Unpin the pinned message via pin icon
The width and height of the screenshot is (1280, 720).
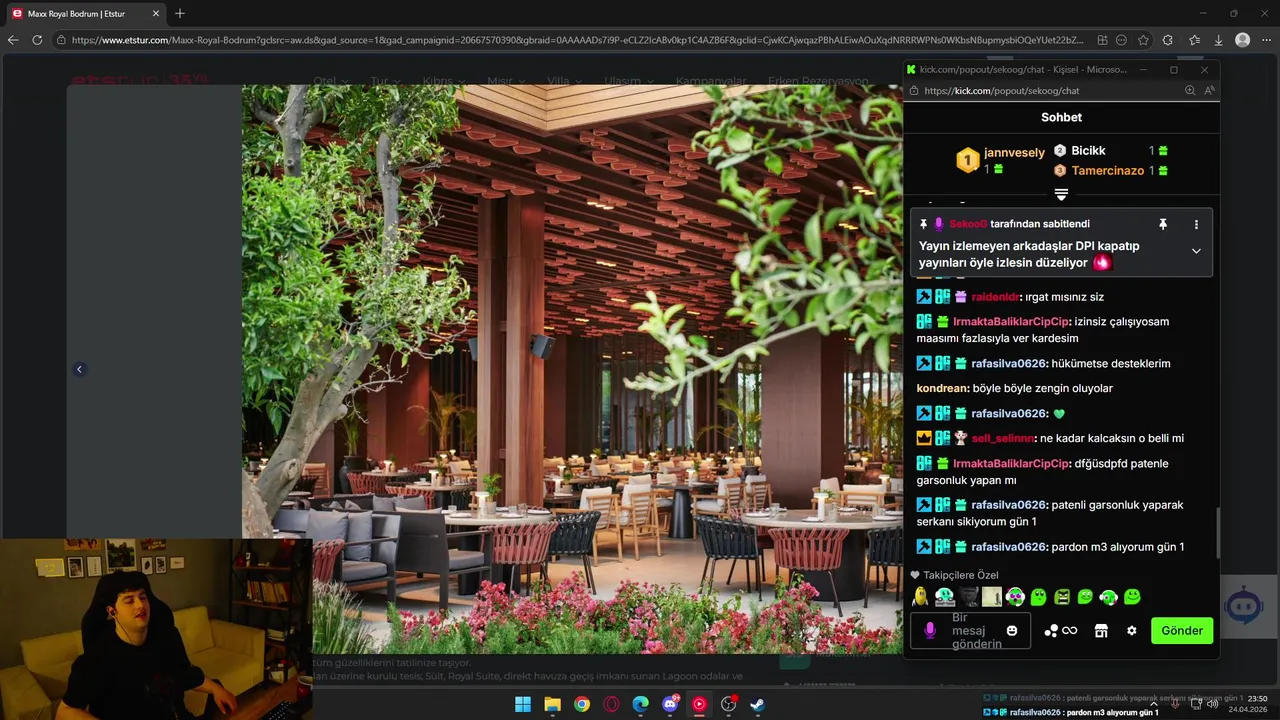pos(1163,224)
